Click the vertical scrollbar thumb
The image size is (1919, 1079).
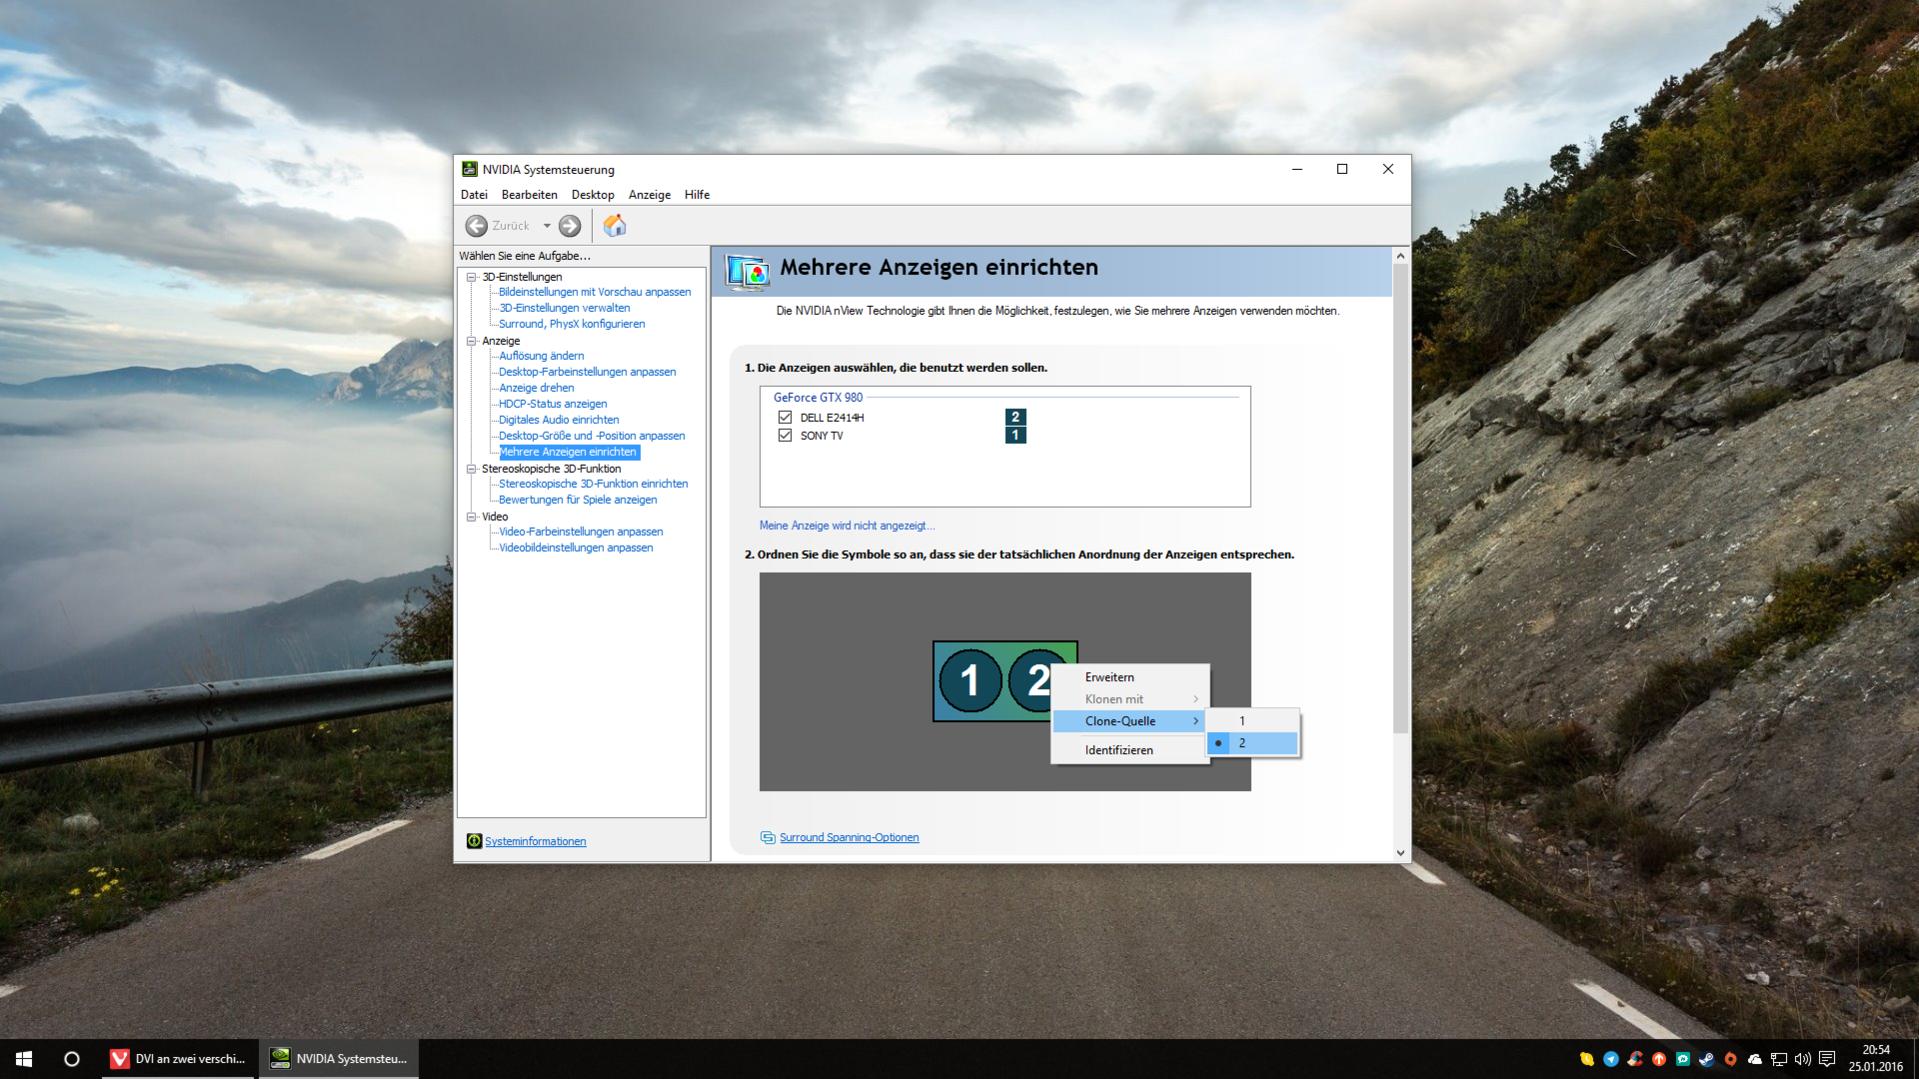(1400, 498)
